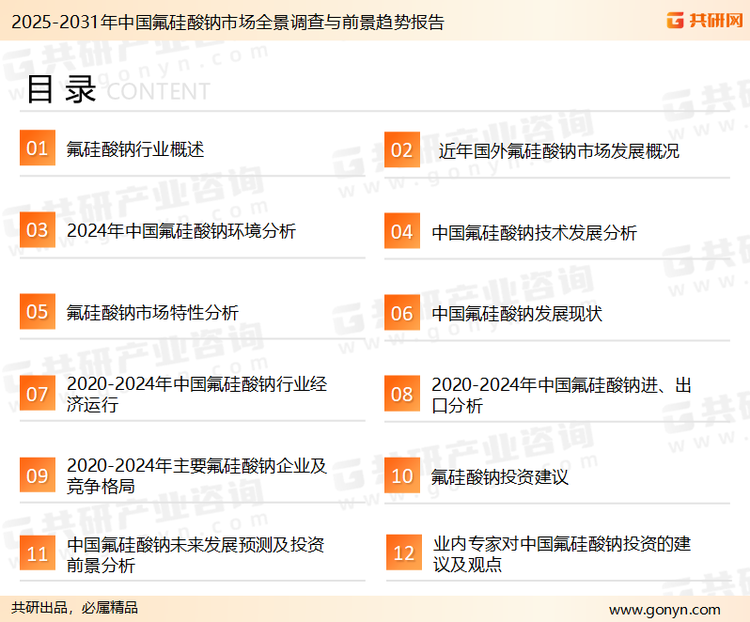The image size is (750, 622).
Task: Select the report title 2025-2031年中国氟硅酸钠市场全景调查与前景趋势报告
Action: (228, 22)
